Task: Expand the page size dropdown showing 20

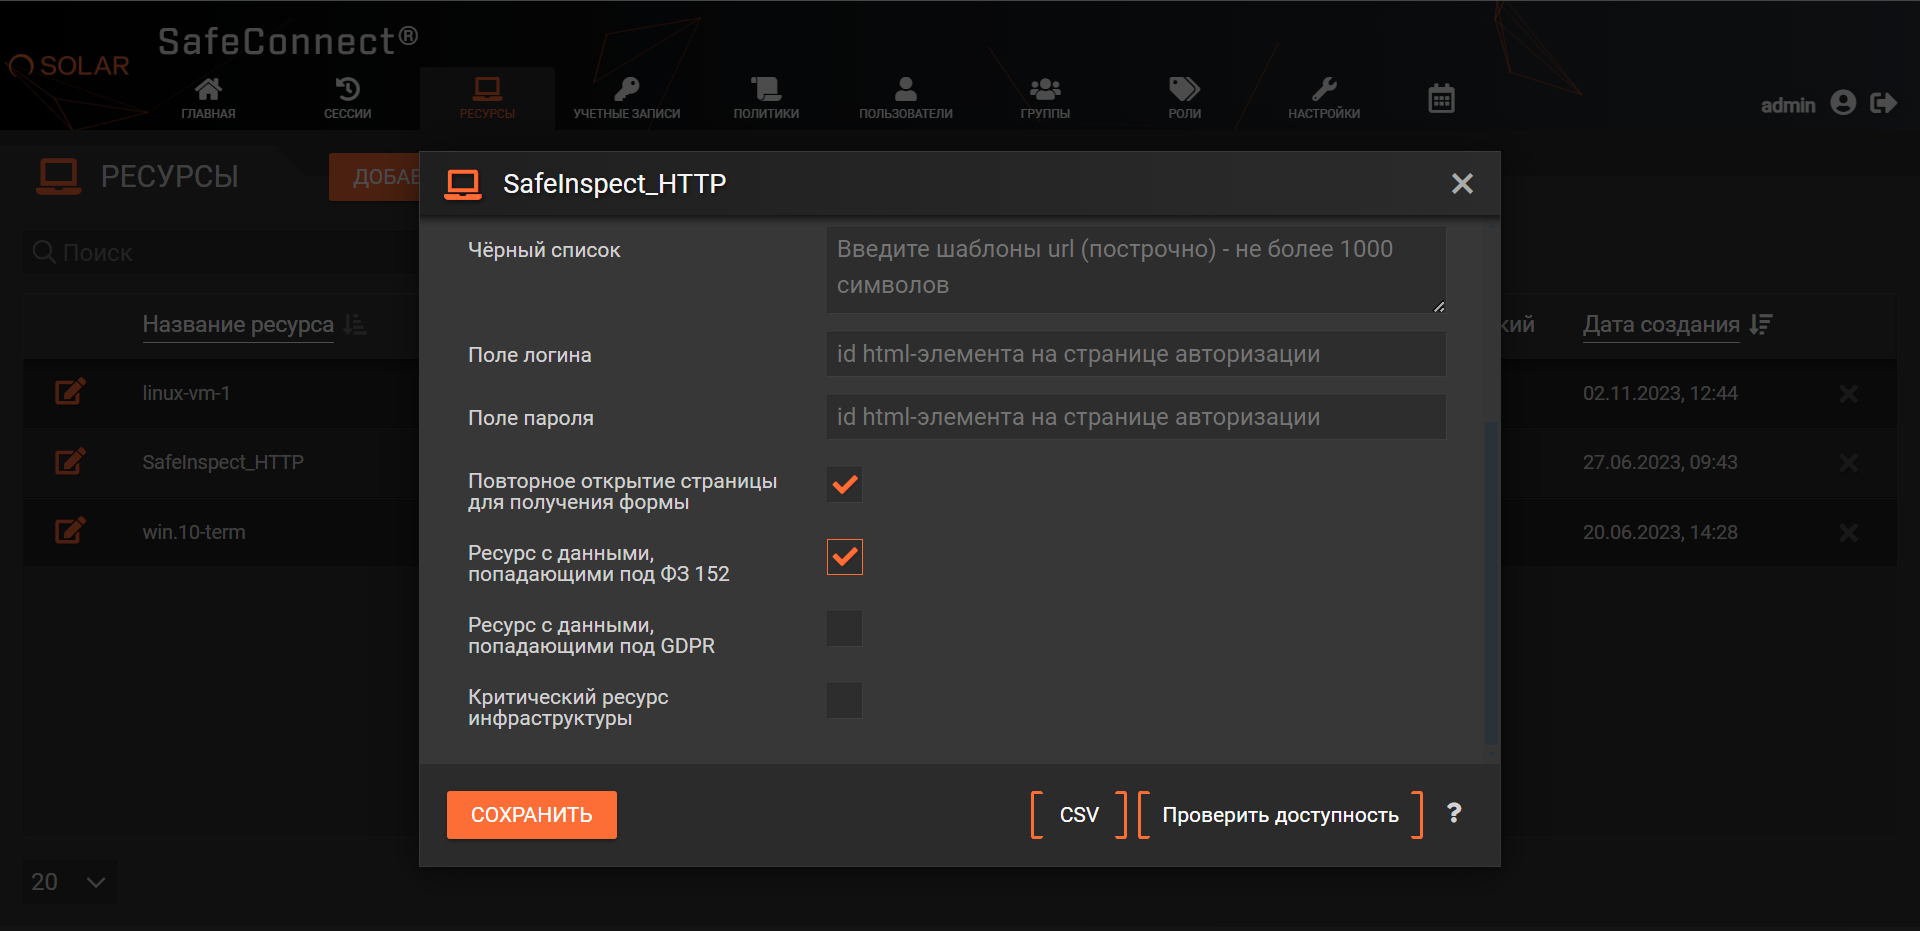Action: click(69, 882)
